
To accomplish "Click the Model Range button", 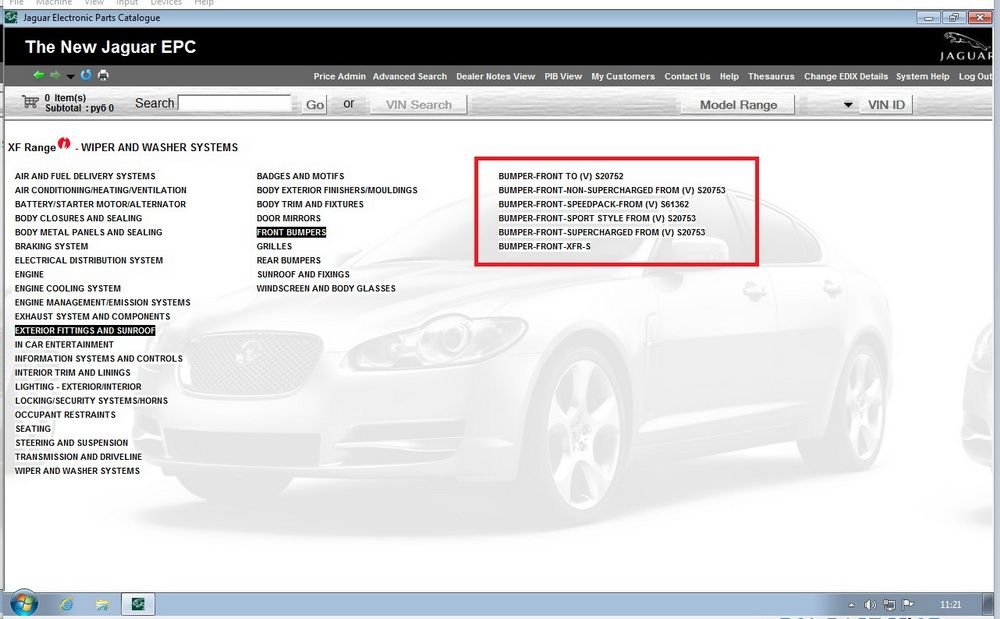I will pyautogui.click(x=738, y=104).
